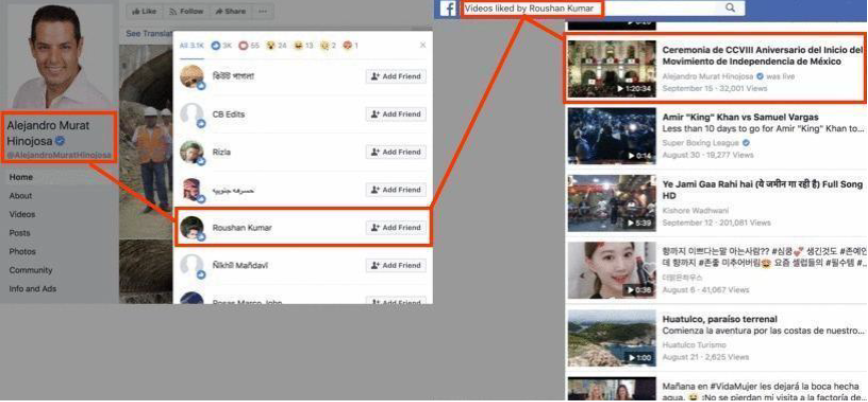Add Rizla as friend
868x402 pixels.
click(x=396, y=152)
